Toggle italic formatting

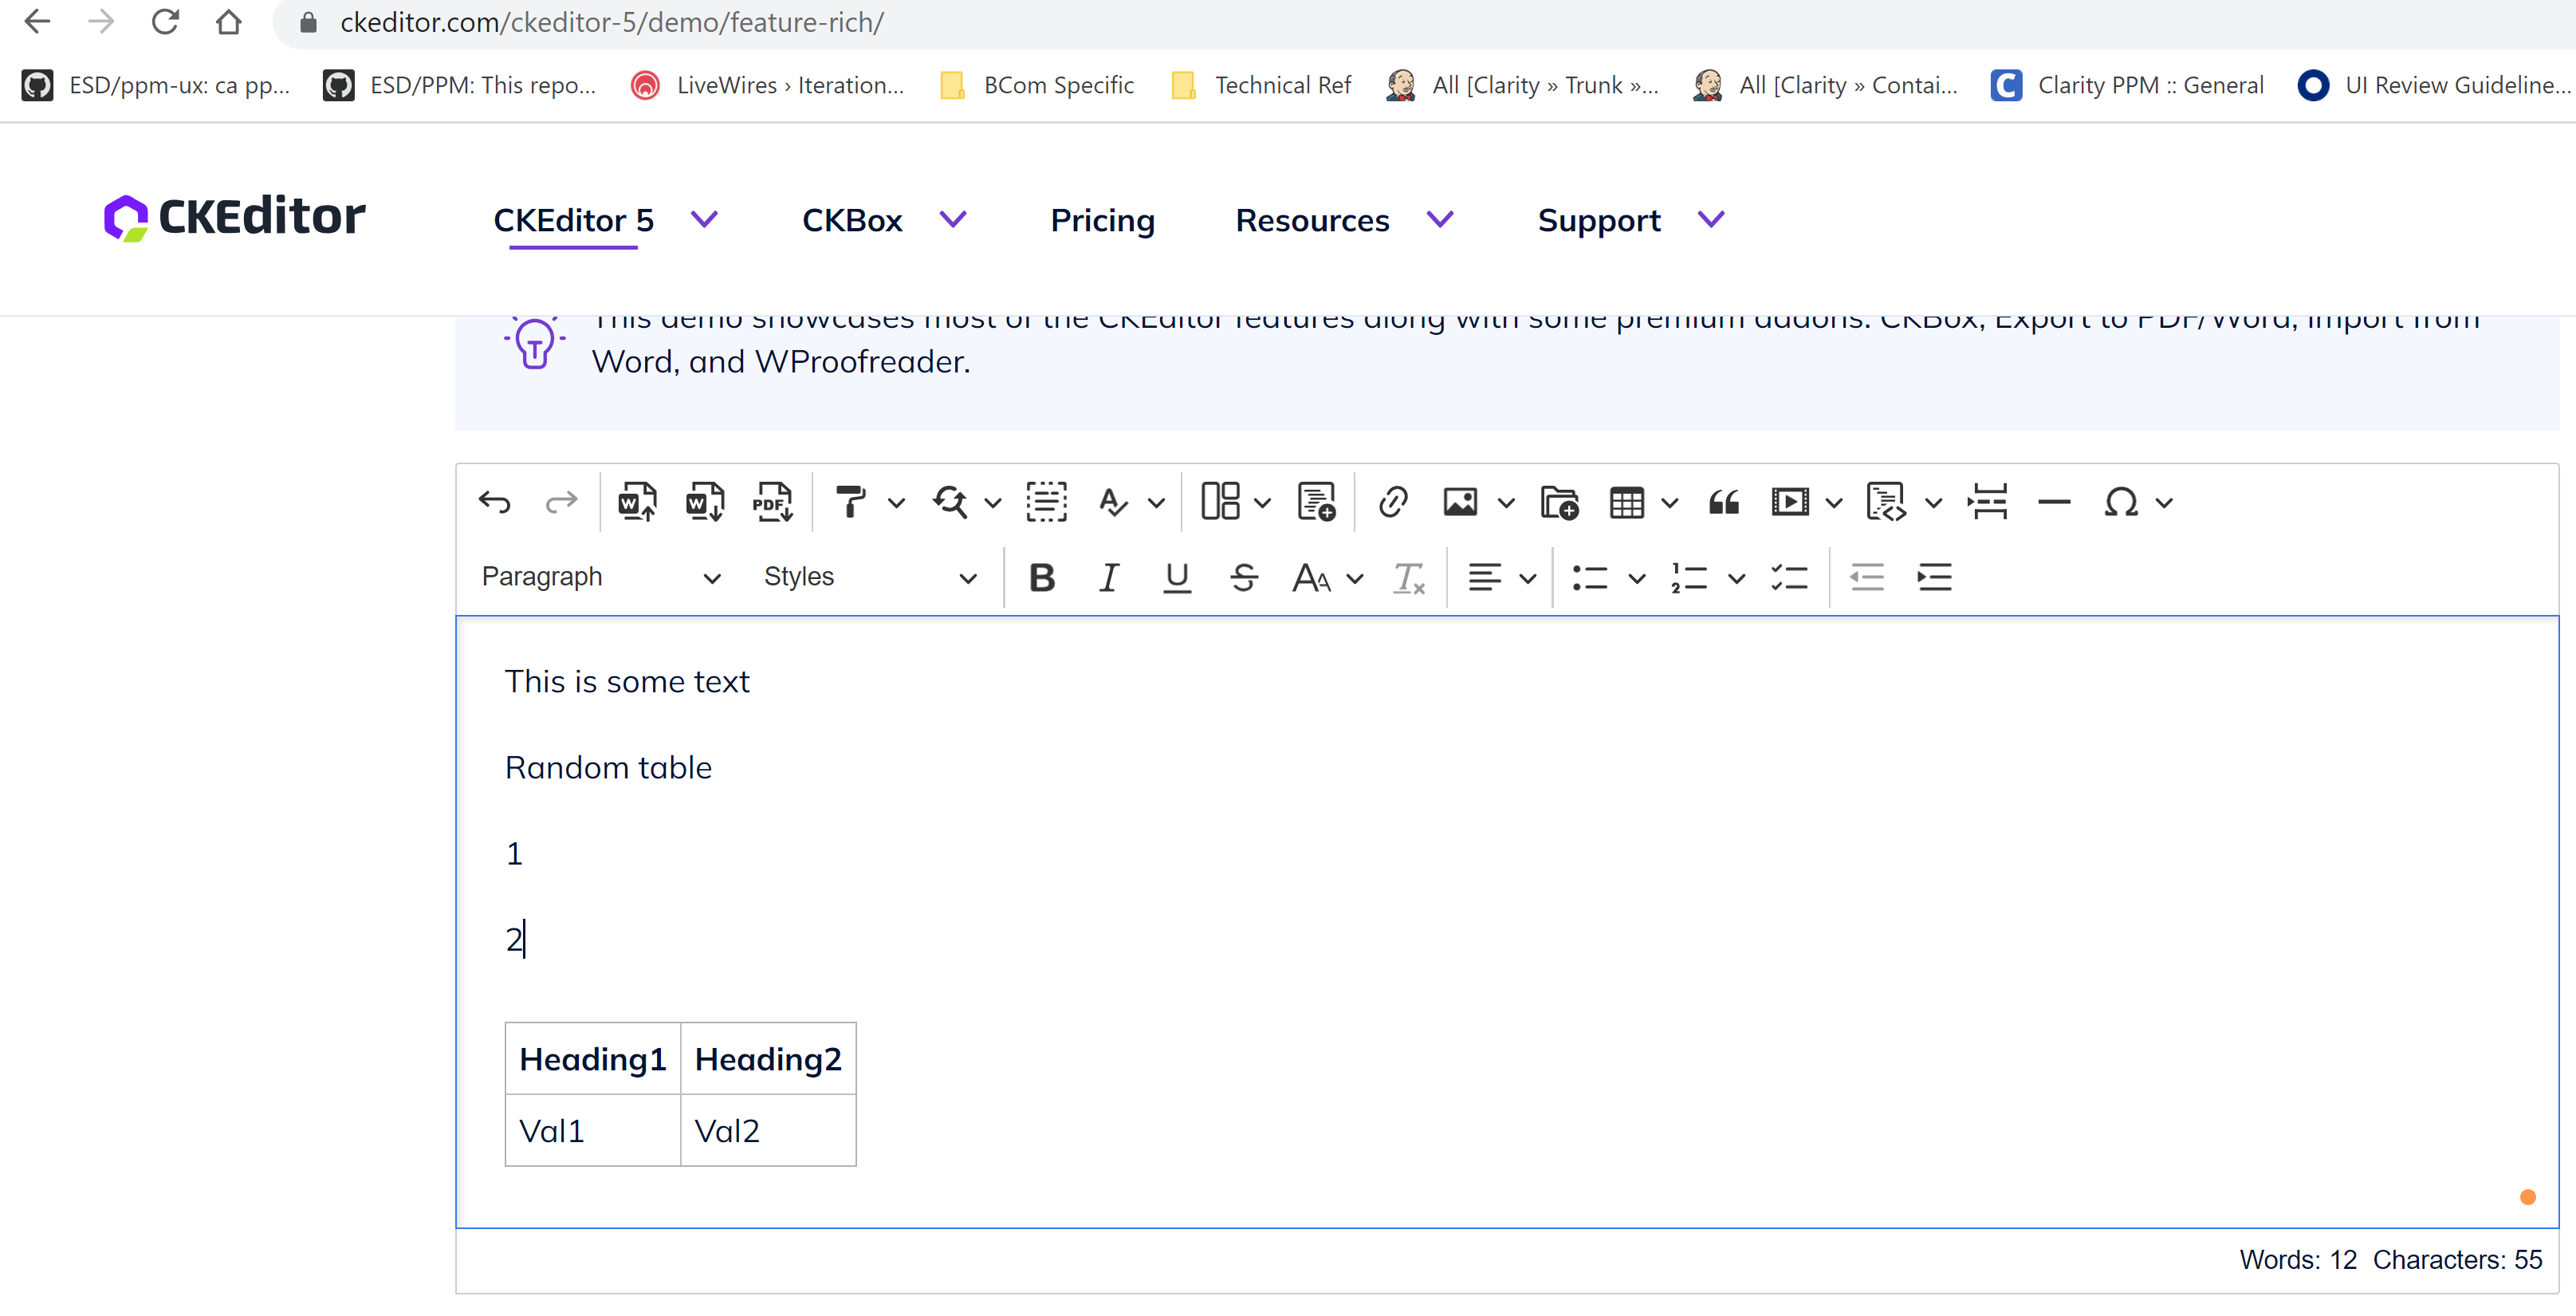click(x=1108, y=577)
